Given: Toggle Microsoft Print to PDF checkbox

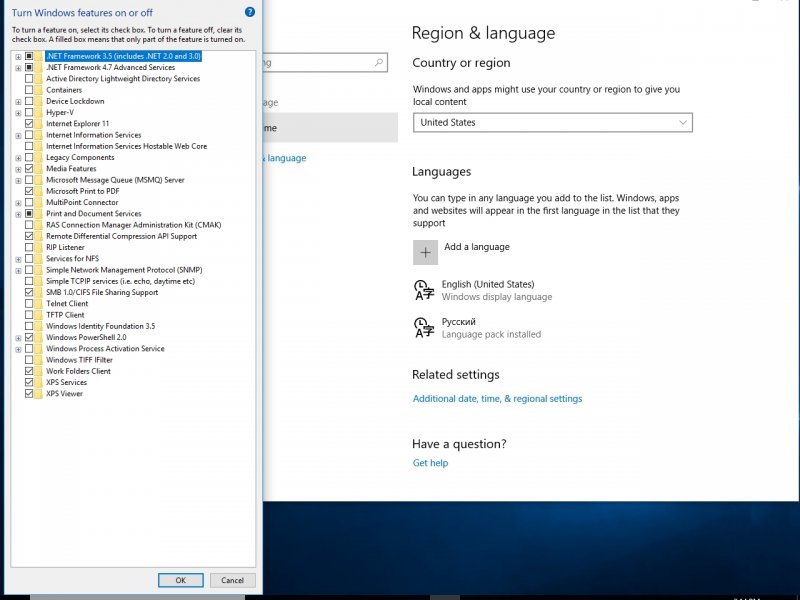Looking at the screenshot, I should tap(29, 191).
